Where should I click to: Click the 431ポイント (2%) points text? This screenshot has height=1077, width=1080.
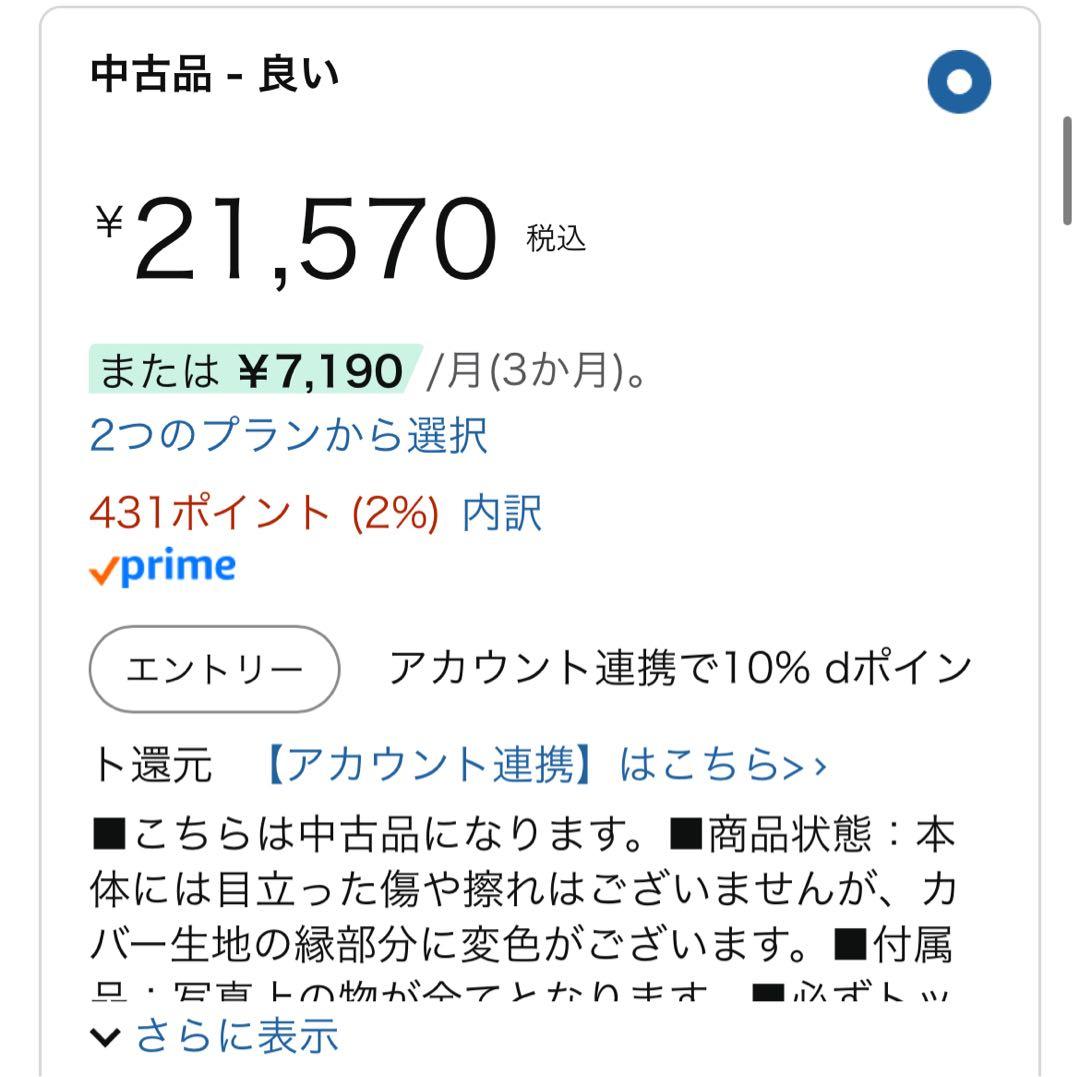tap(265, 514)
